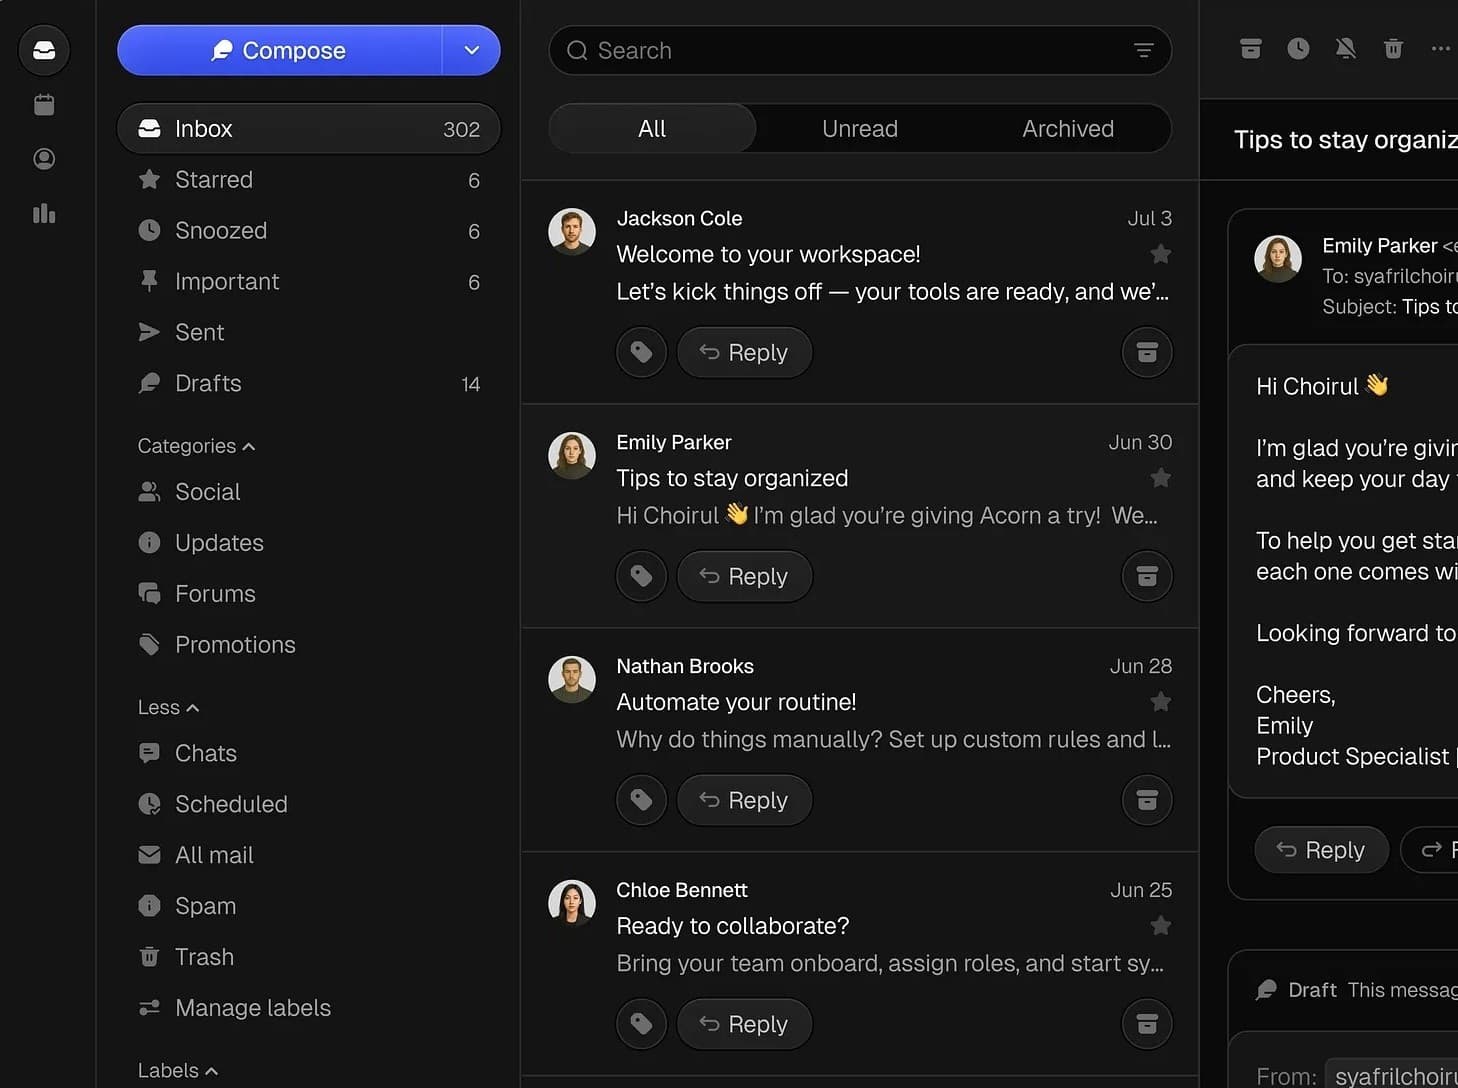This screenshot has width=1458, height=1088.
Task: Open the Inbox folder
Action: [309, 129]
